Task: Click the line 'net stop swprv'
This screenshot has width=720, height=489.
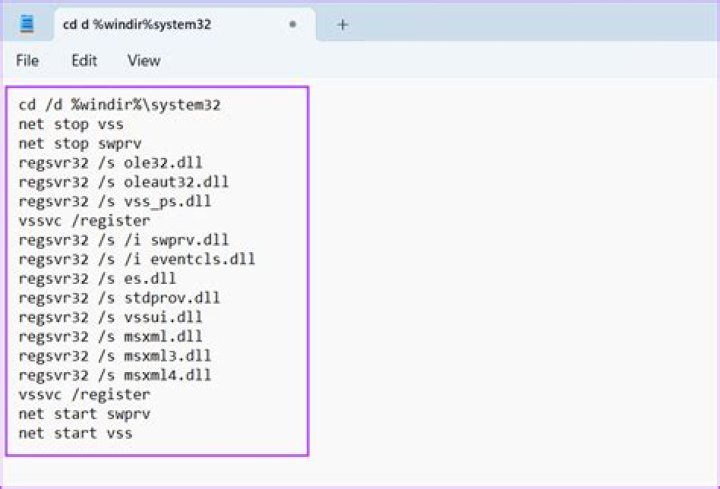Action: 80,144
